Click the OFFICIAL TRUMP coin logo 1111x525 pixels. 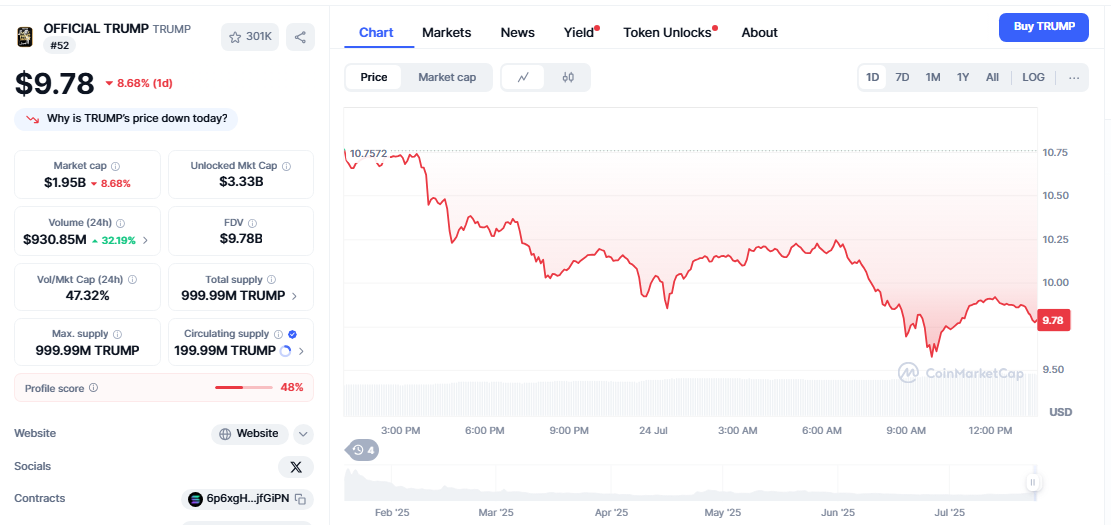25,36
